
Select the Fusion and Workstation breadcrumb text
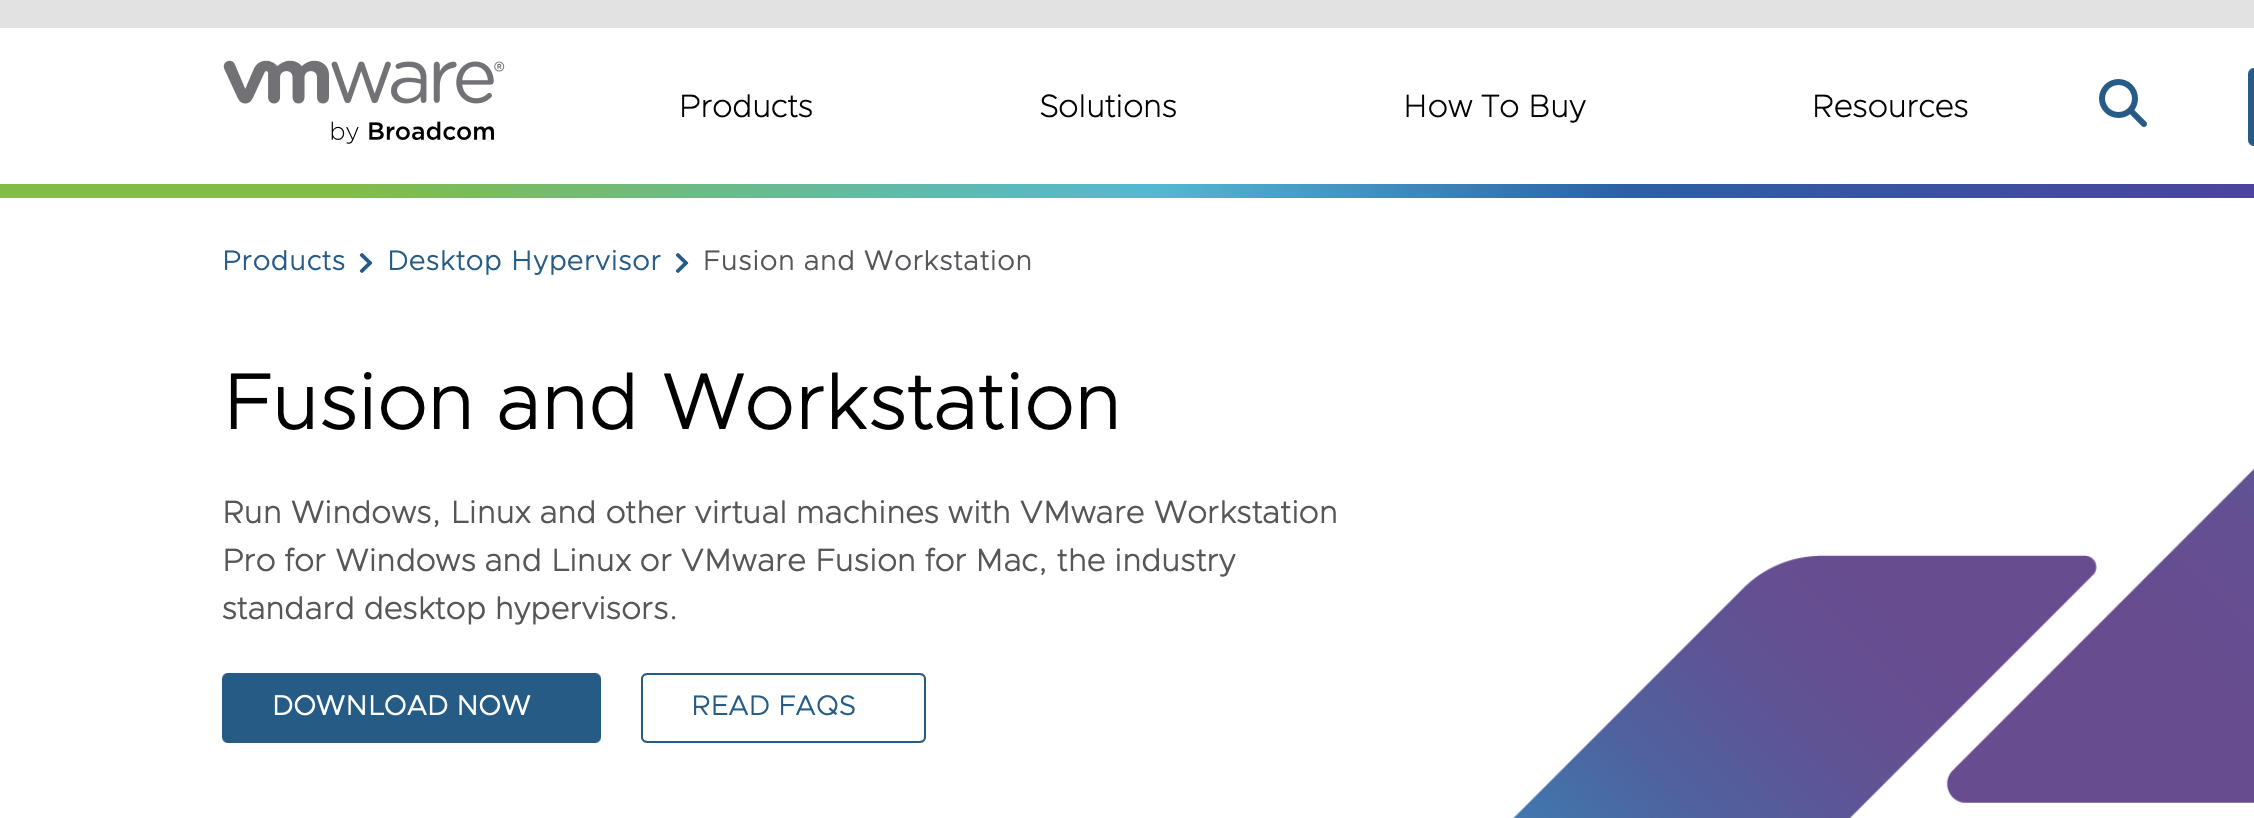coord(867,261)
